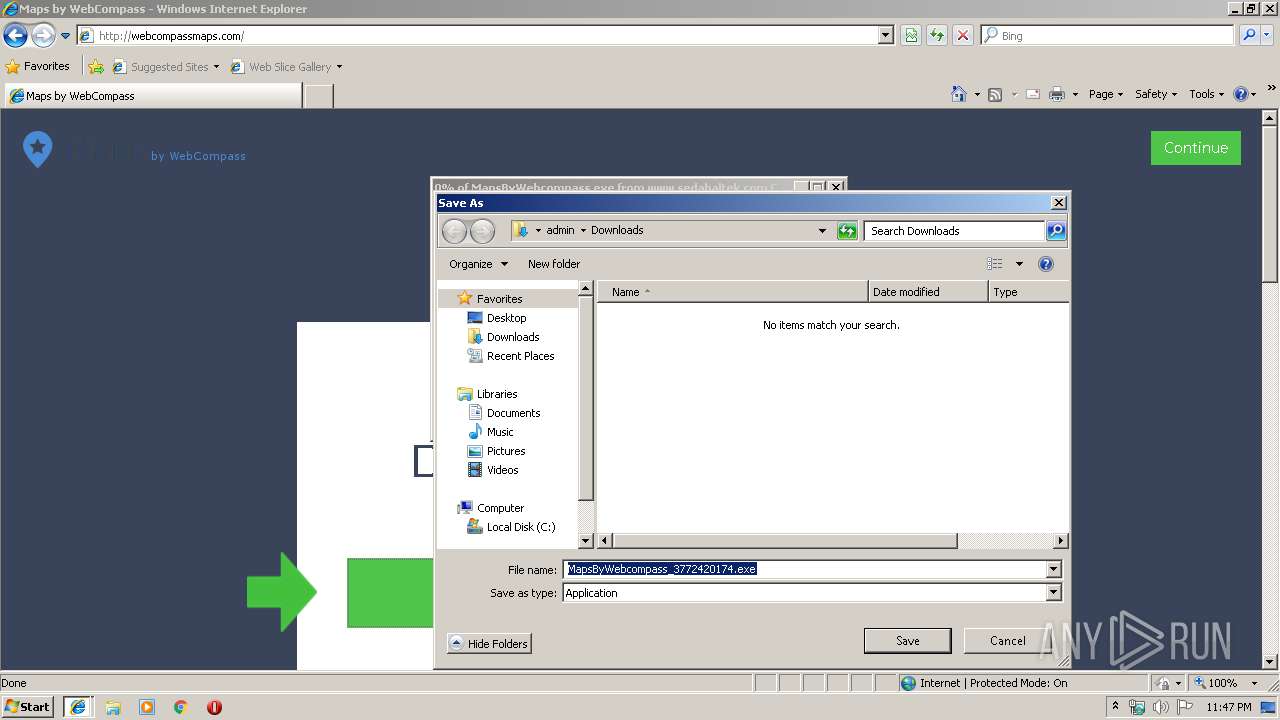Click the IE Forward navigation arrow

(x=42, y=36)
